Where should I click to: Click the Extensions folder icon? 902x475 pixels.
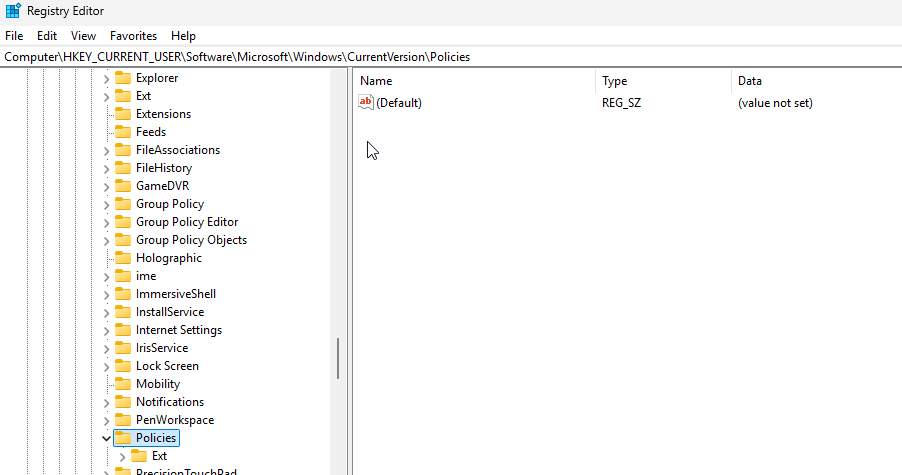coord(123,114)
